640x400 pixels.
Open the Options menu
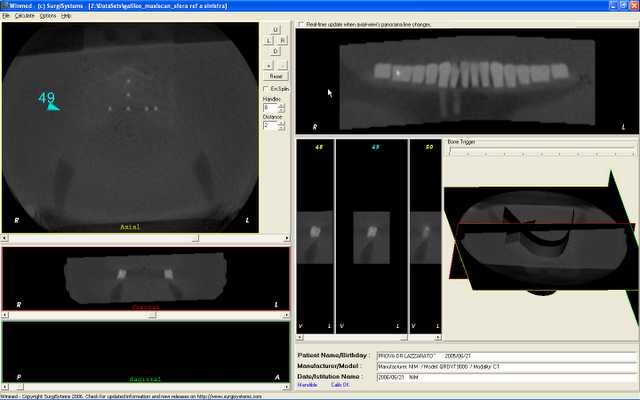(x=48, y=16)
